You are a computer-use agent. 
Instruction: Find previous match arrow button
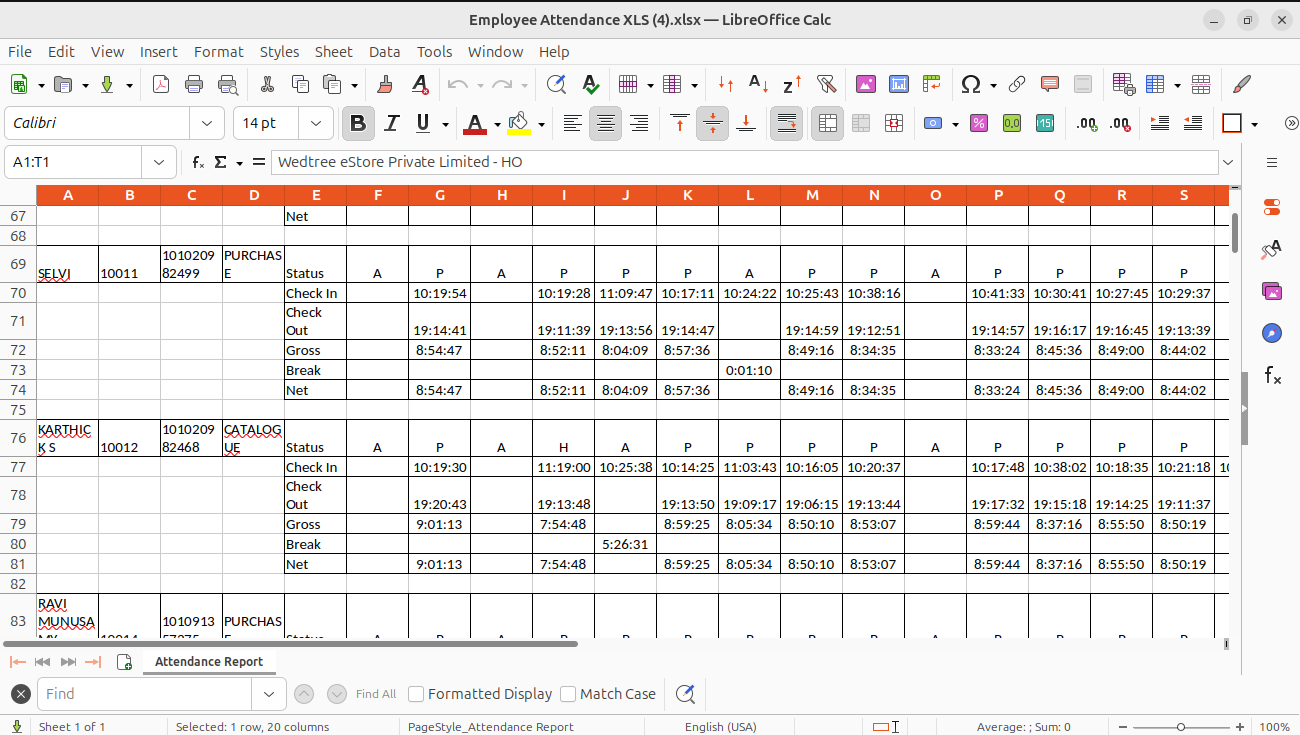(304, 694)
